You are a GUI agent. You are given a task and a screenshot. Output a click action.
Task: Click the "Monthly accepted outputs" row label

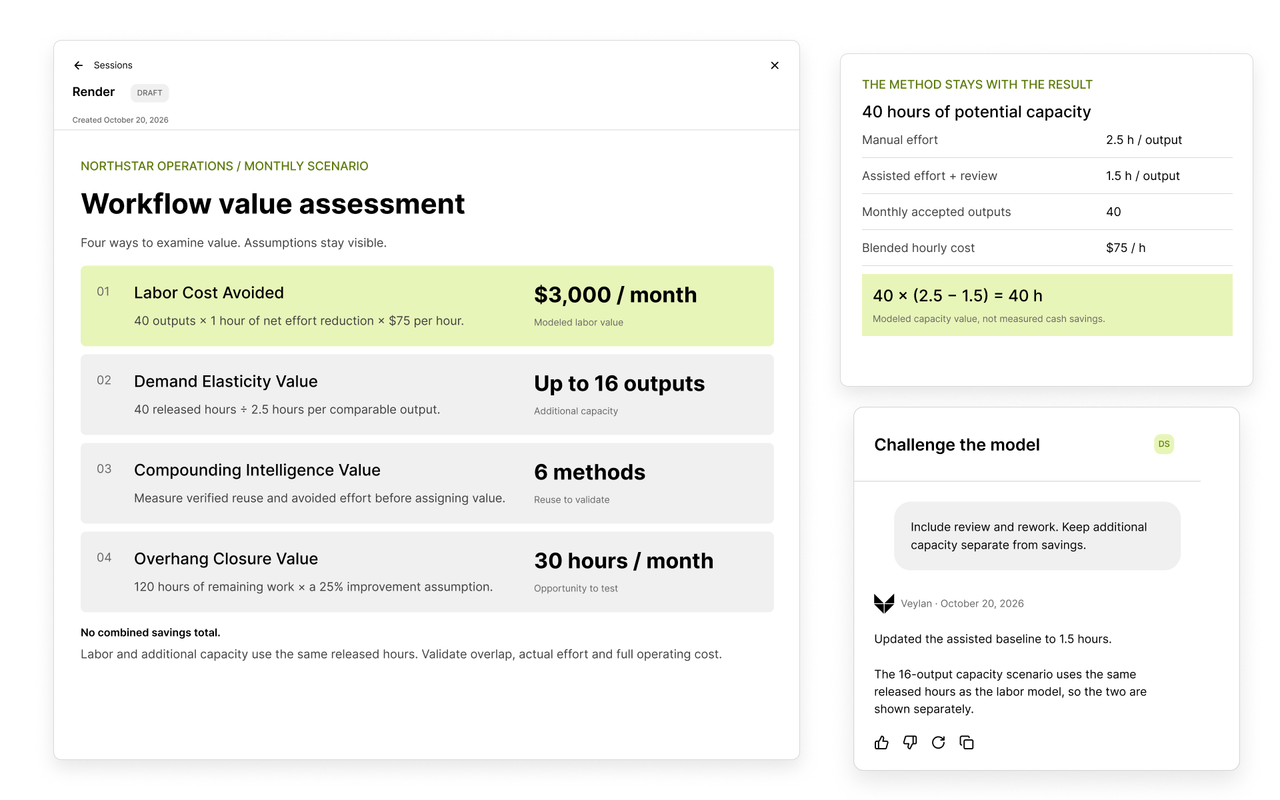937,212
